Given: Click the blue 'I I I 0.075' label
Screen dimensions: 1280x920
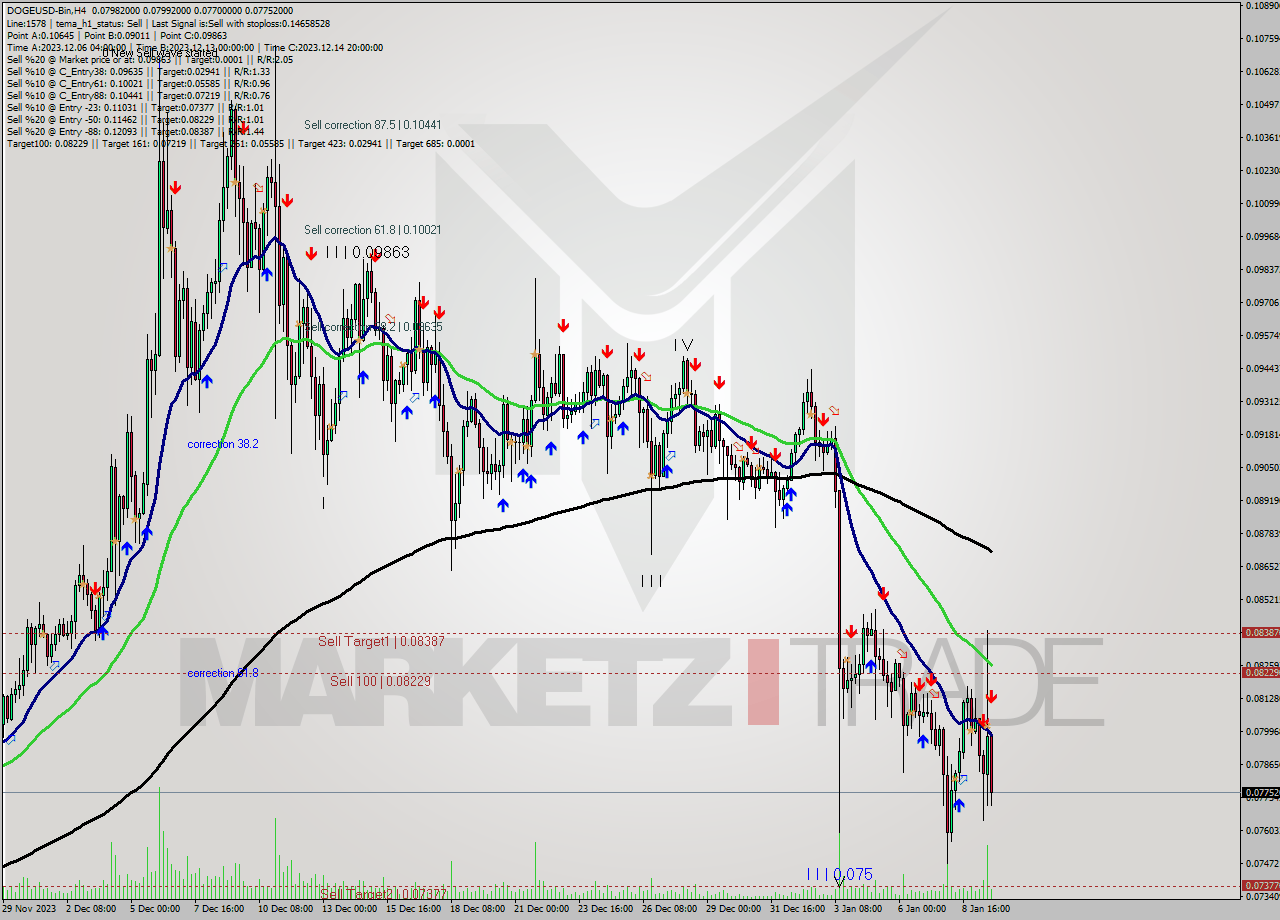Looking at the screenshot, I should [x=839, y=875].
